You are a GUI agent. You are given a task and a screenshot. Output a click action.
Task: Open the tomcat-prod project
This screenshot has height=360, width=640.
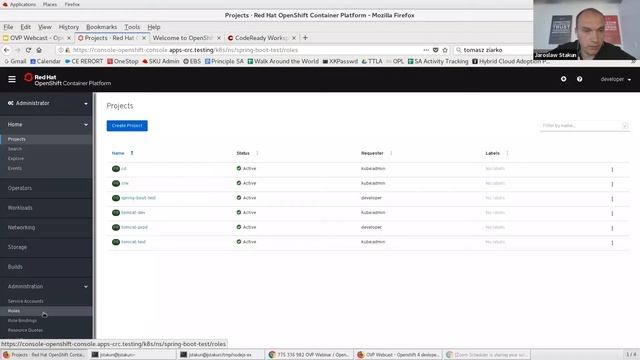coord(134,227)
